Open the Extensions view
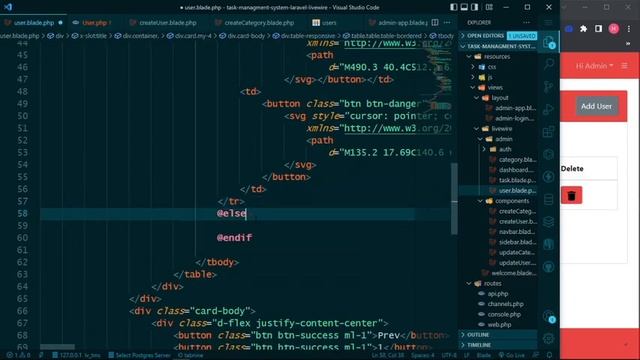The height and width of the screenshot is (360, 640). pyautogui.click(x=549, y=132)
